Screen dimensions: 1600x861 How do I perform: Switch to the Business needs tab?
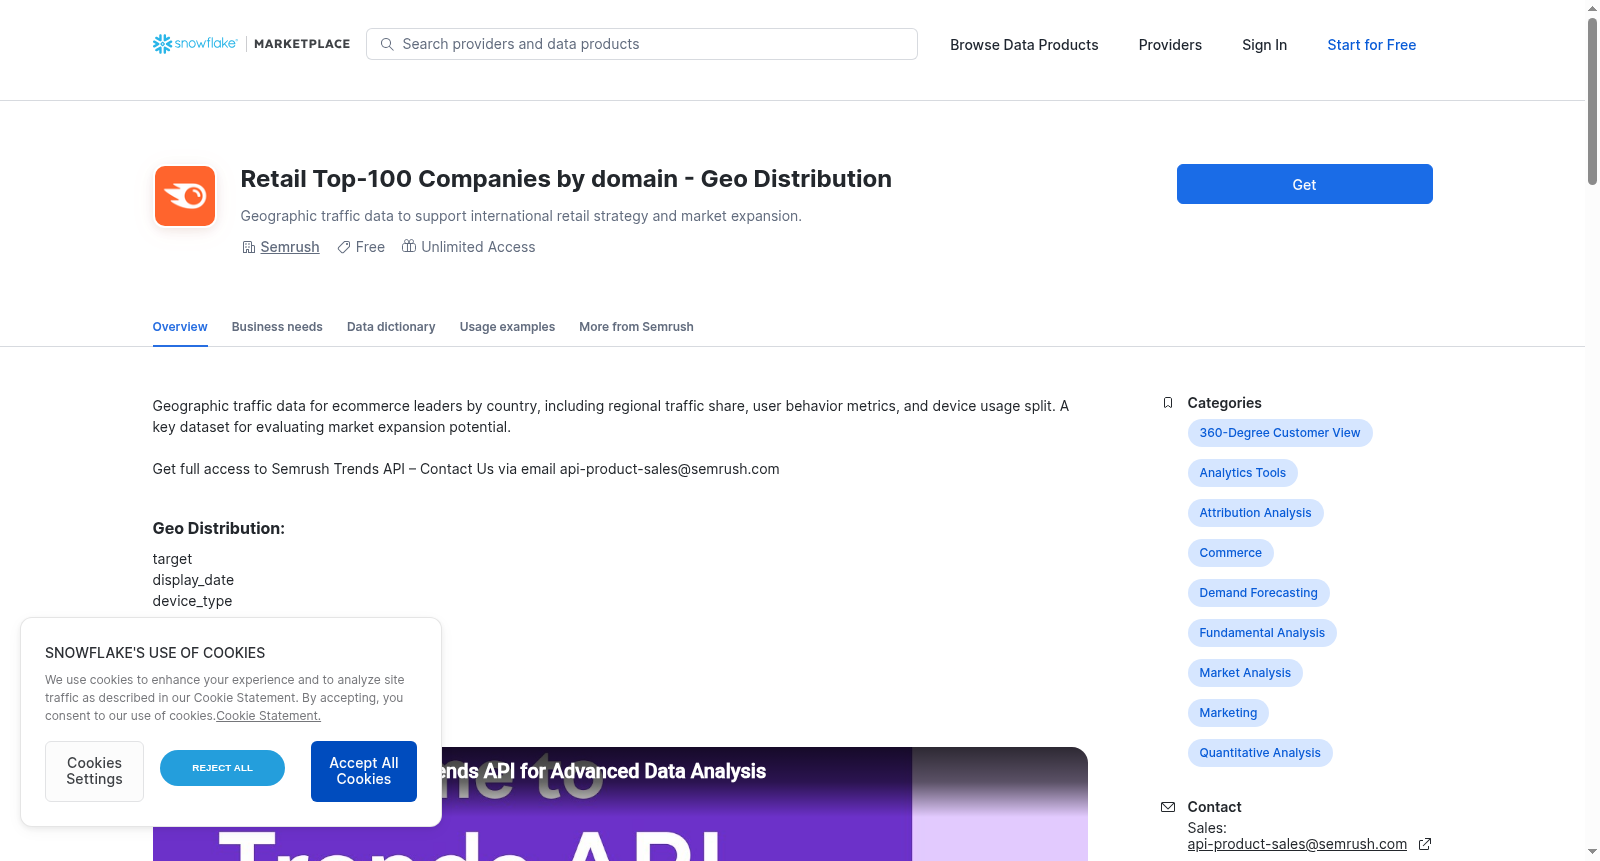click(x=277, y=327)
